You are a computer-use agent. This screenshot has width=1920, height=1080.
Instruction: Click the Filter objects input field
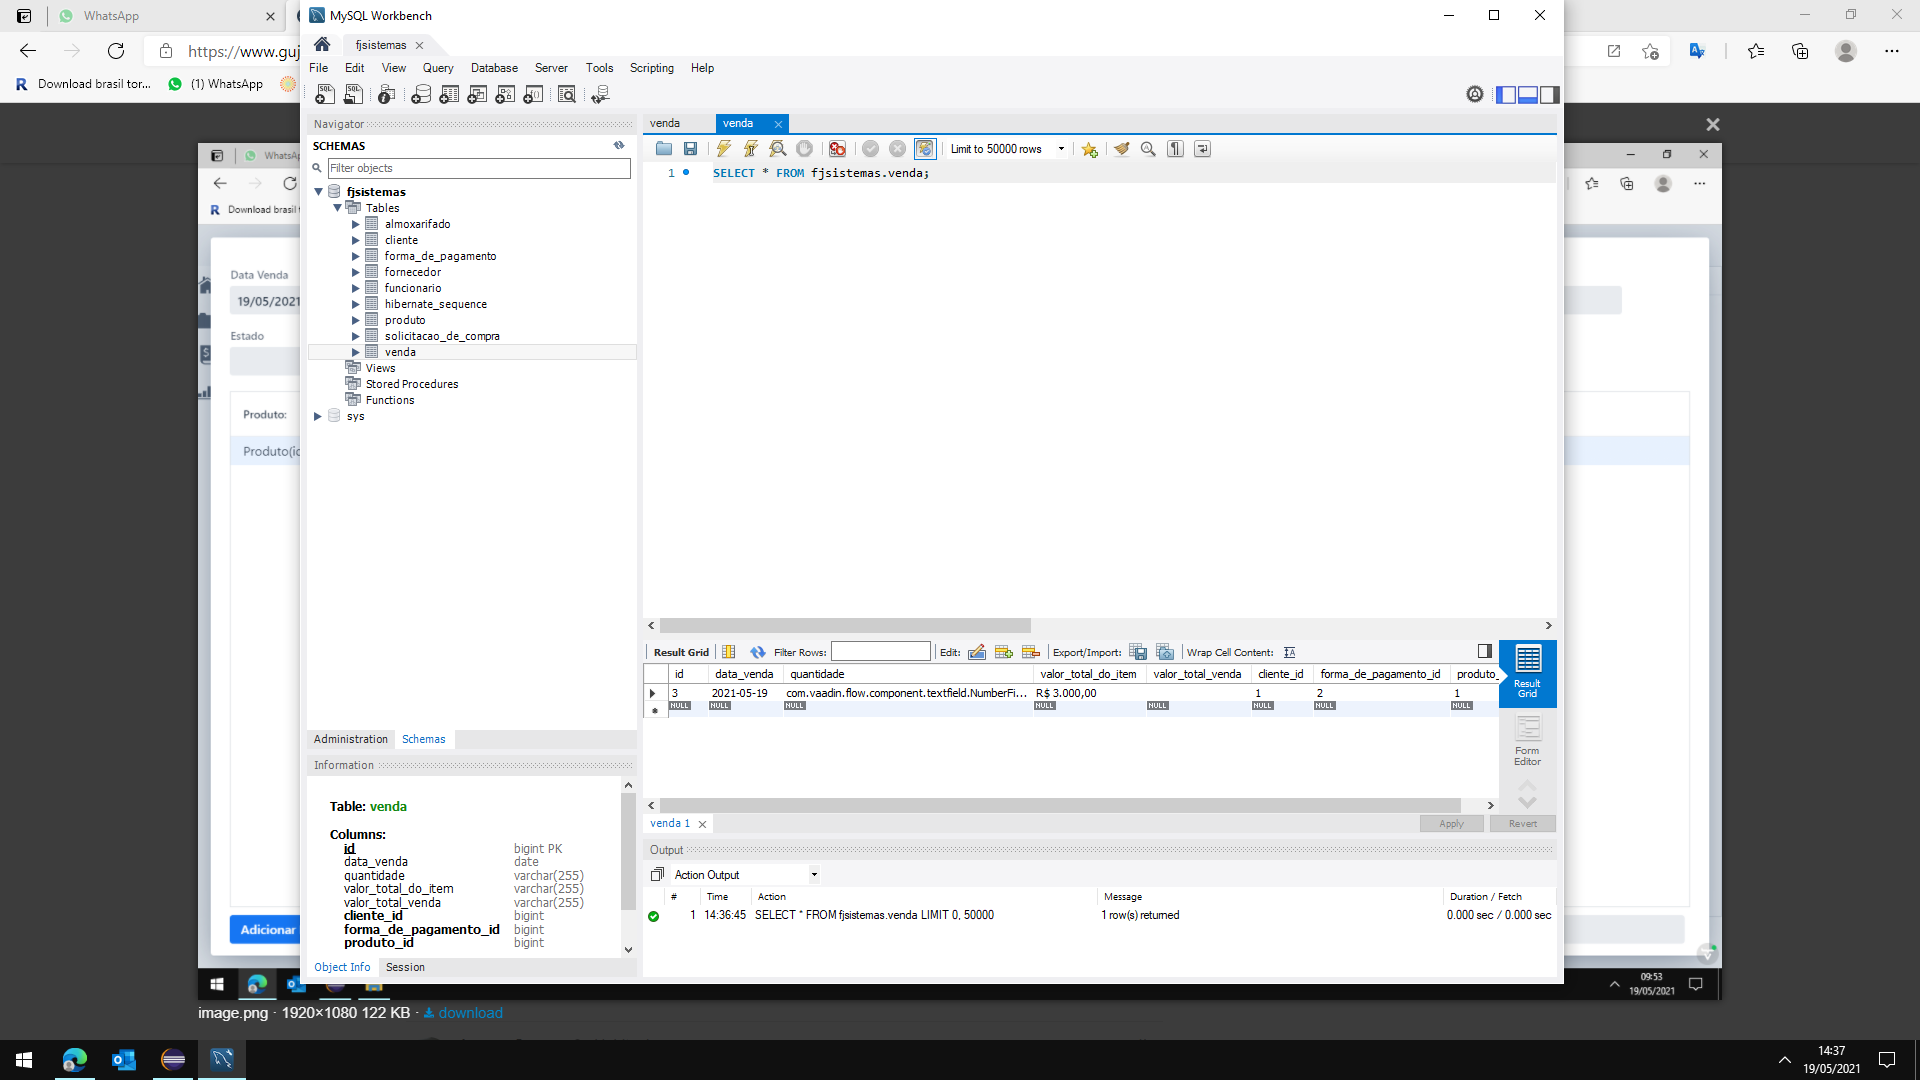(479, 168)
